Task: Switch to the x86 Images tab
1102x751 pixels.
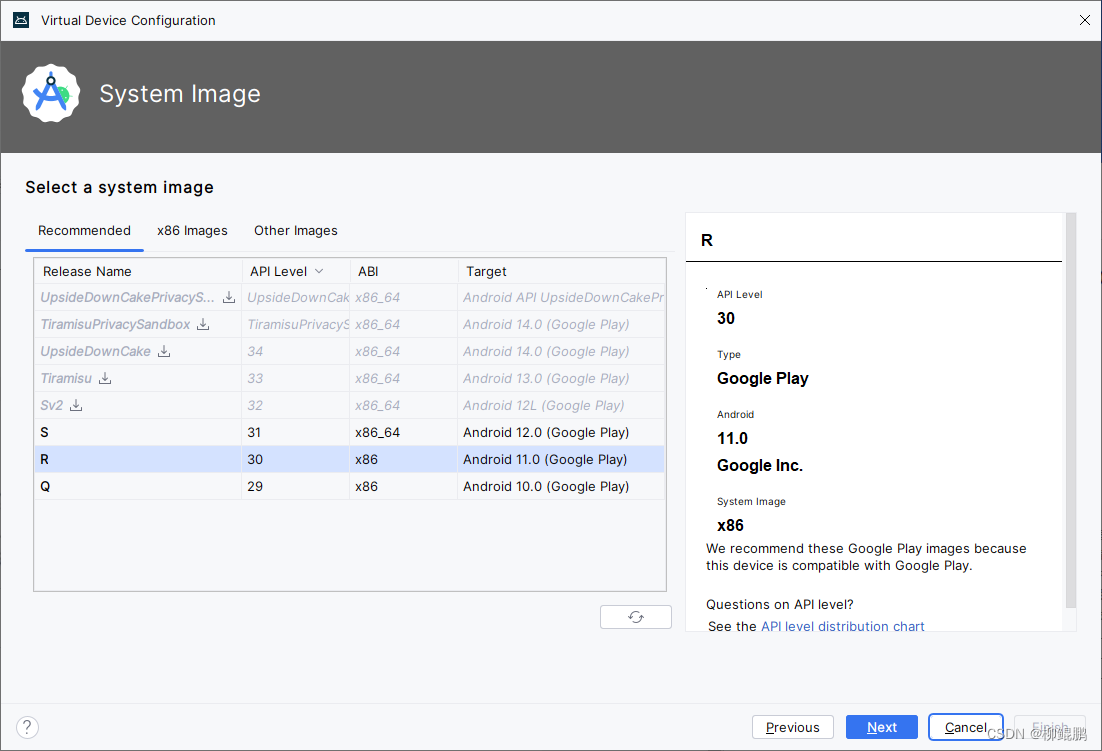Action: [x=192, y=230]
